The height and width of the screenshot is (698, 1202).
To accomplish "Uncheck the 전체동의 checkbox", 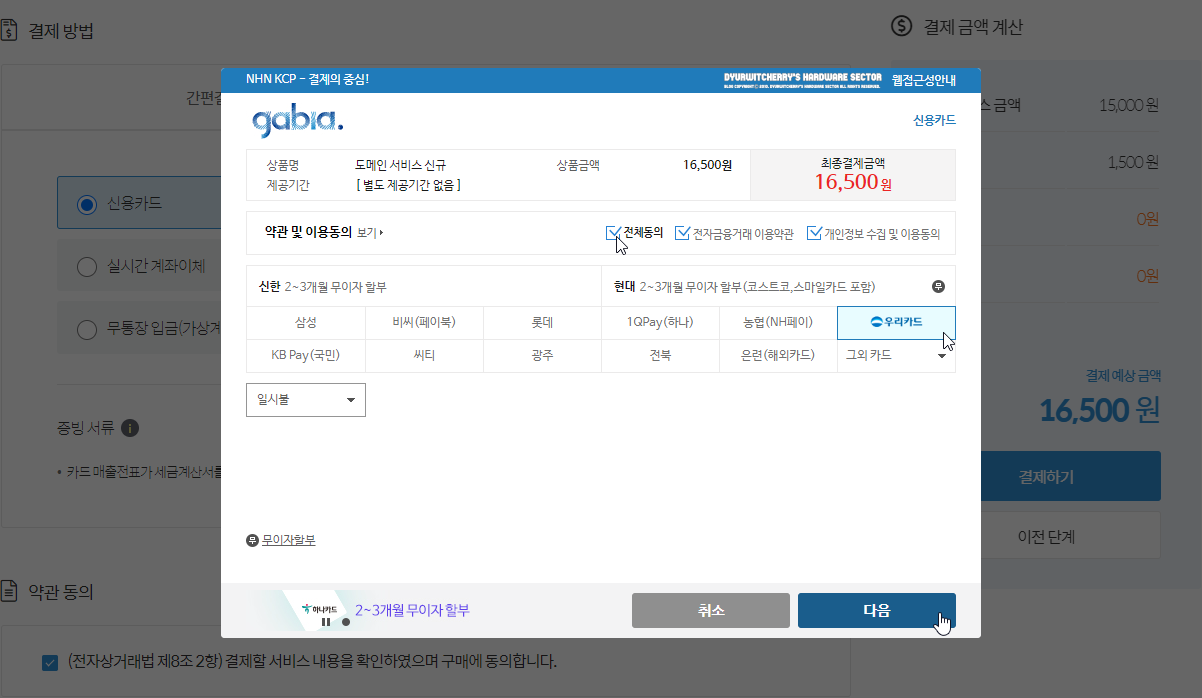I will pos(614,232).
